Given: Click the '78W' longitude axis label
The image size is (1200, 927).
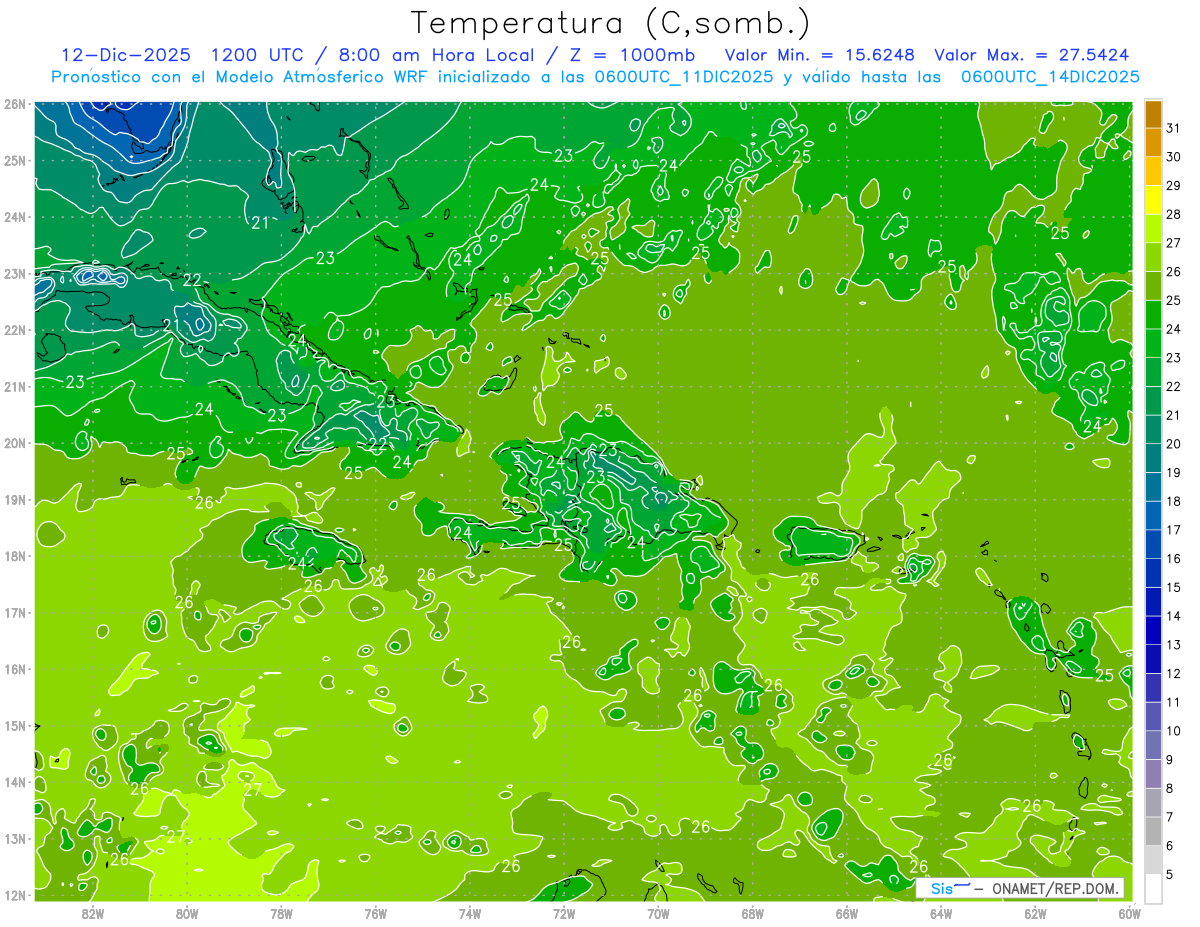Looking at the screenshot, I should 281,912.
